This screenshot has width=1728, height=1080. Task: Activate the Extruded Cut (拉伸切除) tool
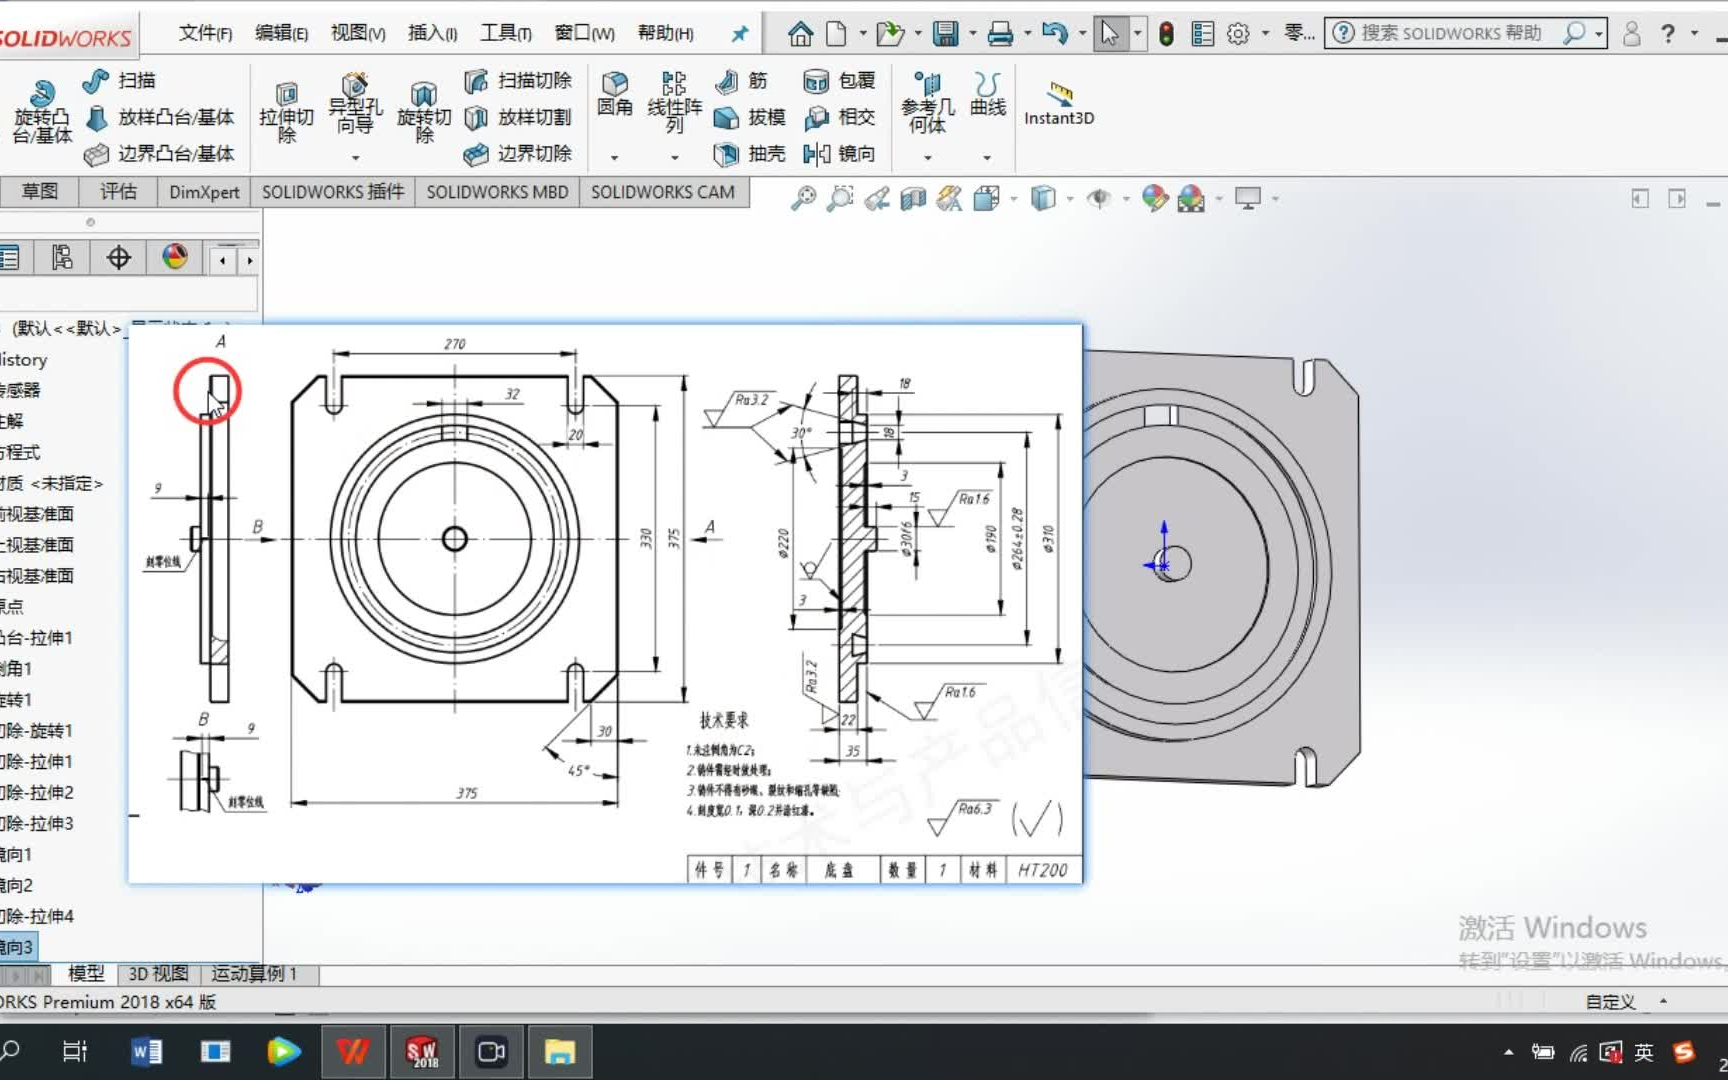[286, 112]
